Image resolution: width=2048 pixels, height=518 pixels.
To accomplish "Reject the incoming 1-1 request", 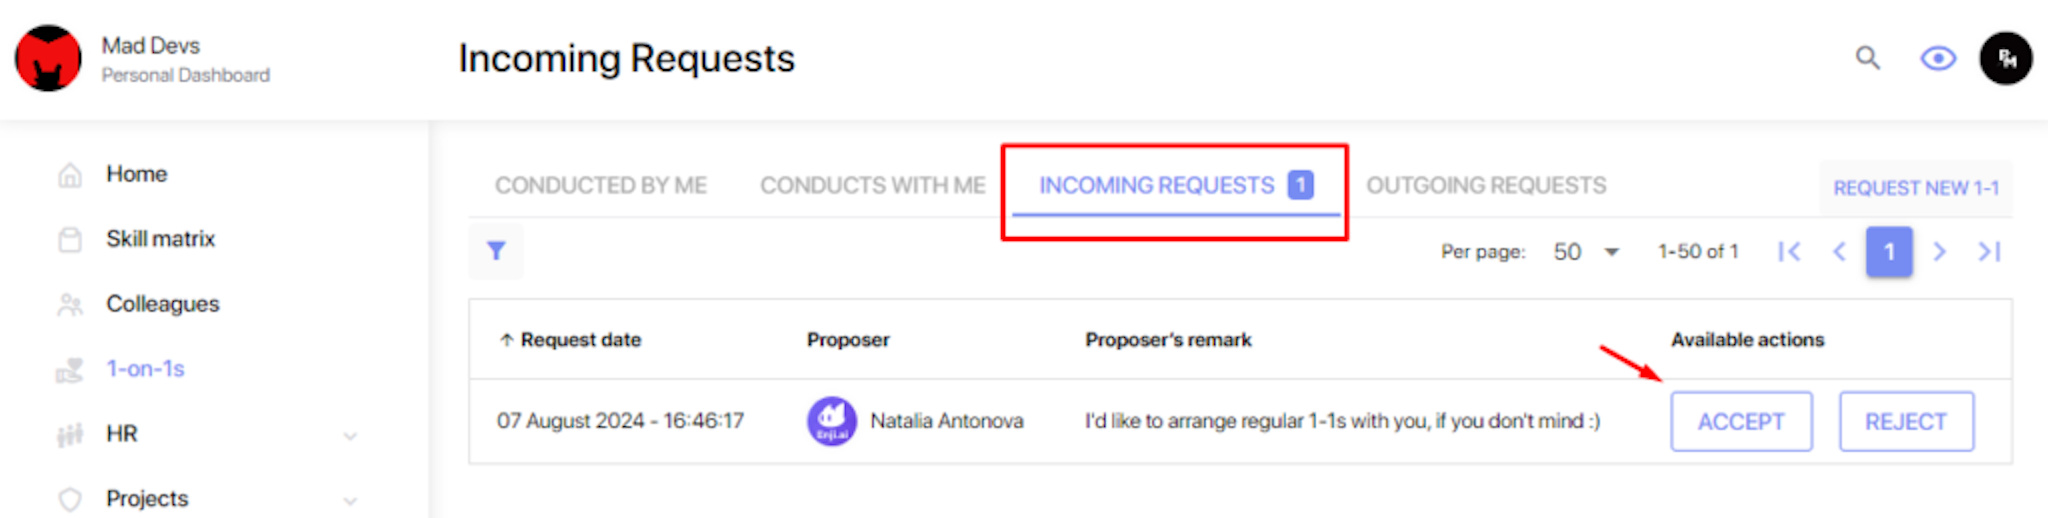I will (x=1906, y=422).
